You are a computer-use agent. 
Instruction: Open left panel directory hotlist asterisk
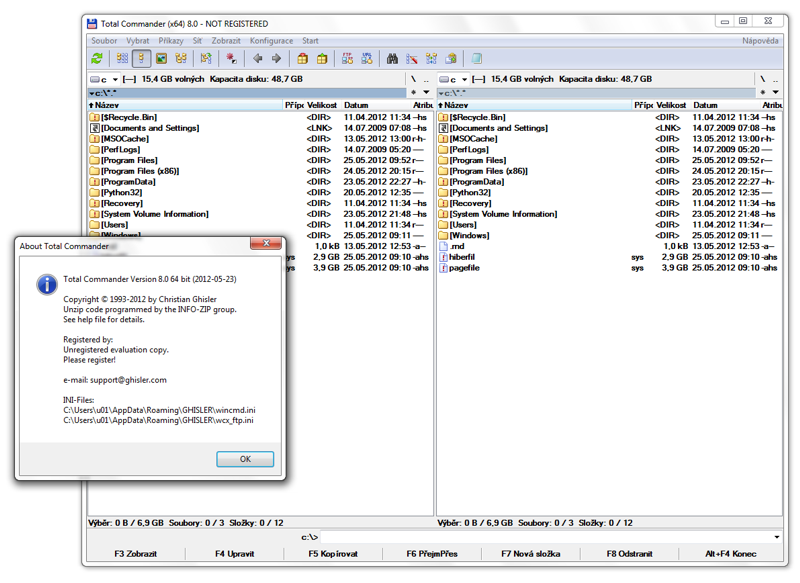[413, 92]
